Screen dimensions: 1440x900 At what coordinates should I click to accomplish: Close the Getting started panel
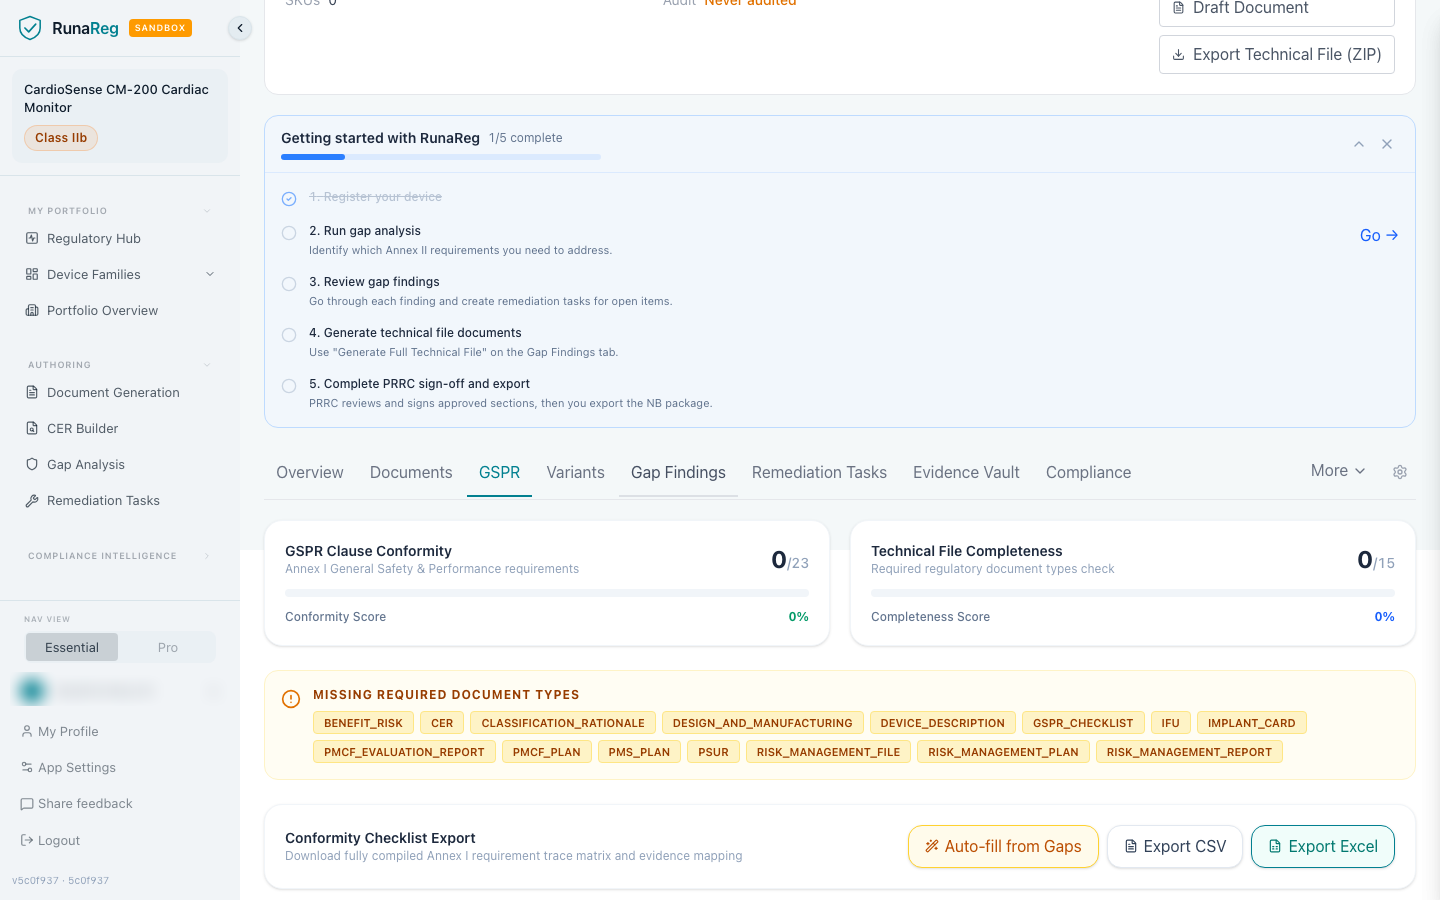(x=1387, y=144)
